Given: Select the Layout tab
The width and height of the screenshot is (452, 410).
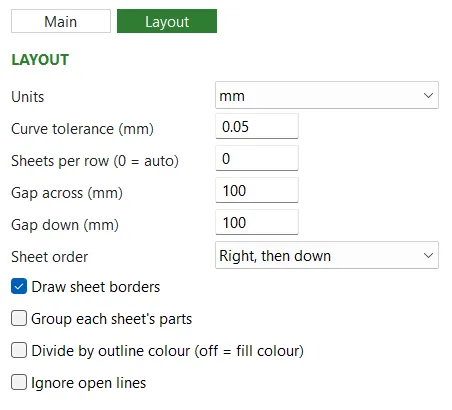Looking at the screenshot, I should (167, 21).
